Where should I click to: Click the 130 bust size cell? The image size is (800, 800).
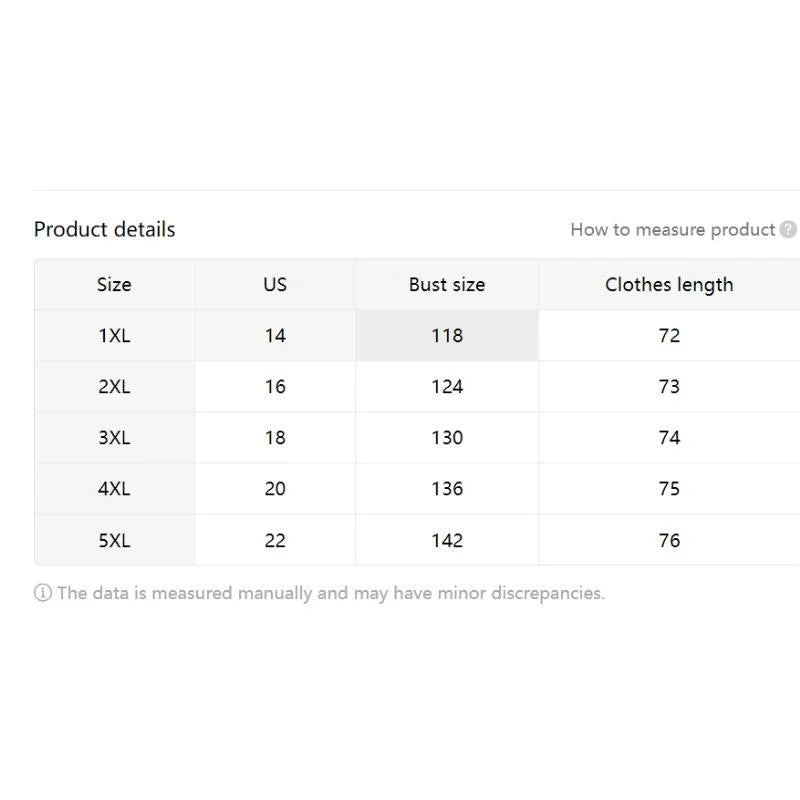(x=447, y=438)
